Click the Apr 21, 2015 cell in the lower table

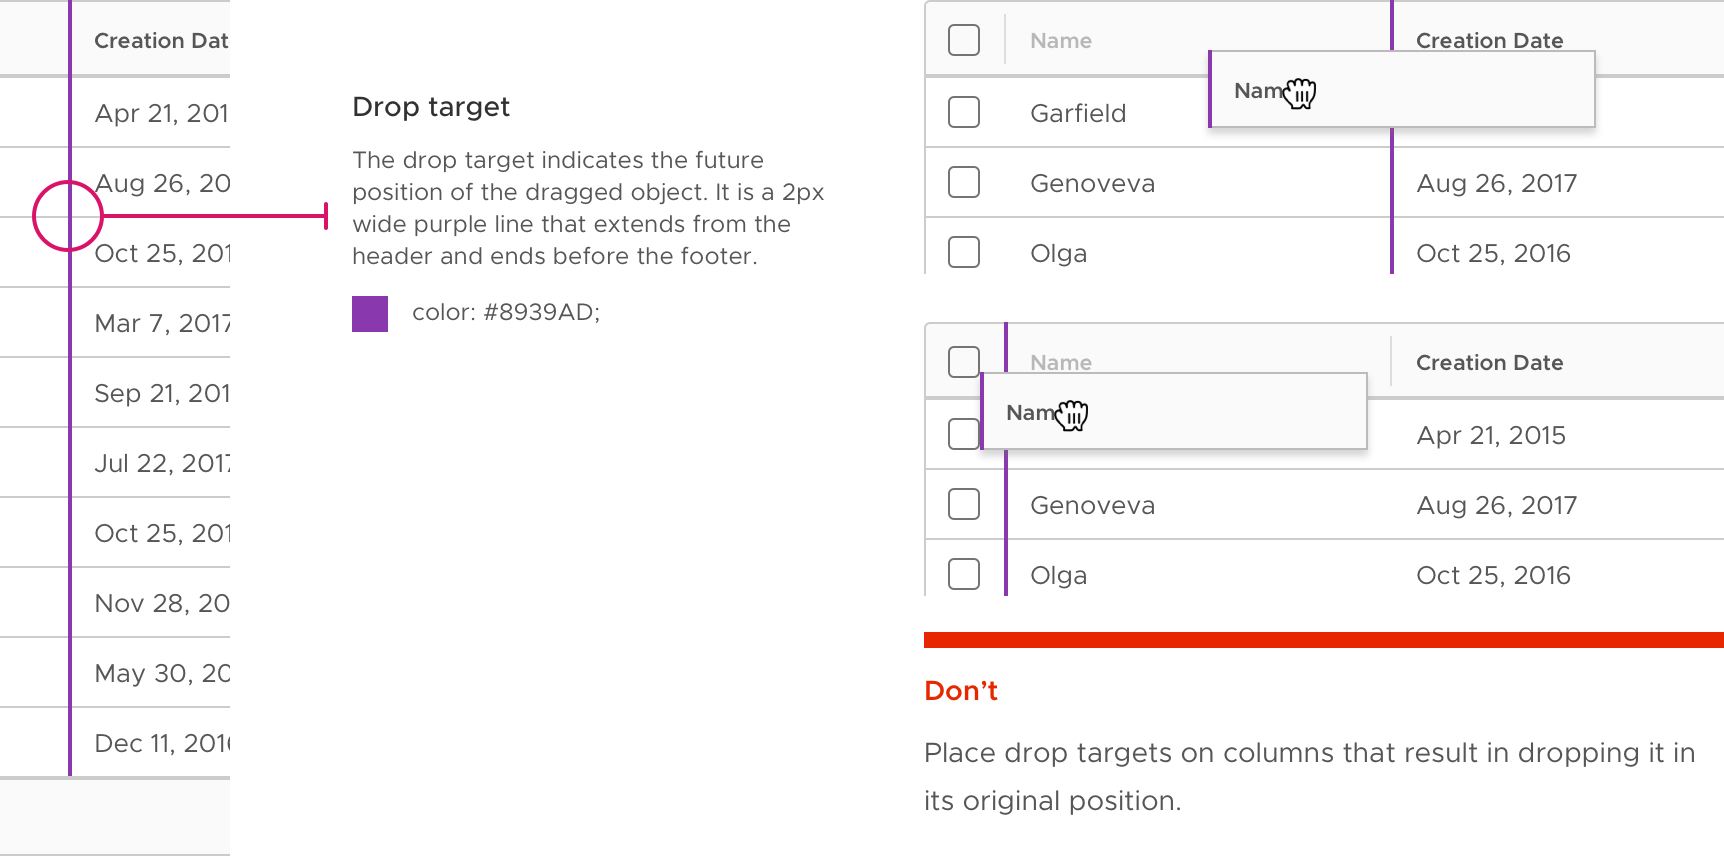coord(1491,435)
